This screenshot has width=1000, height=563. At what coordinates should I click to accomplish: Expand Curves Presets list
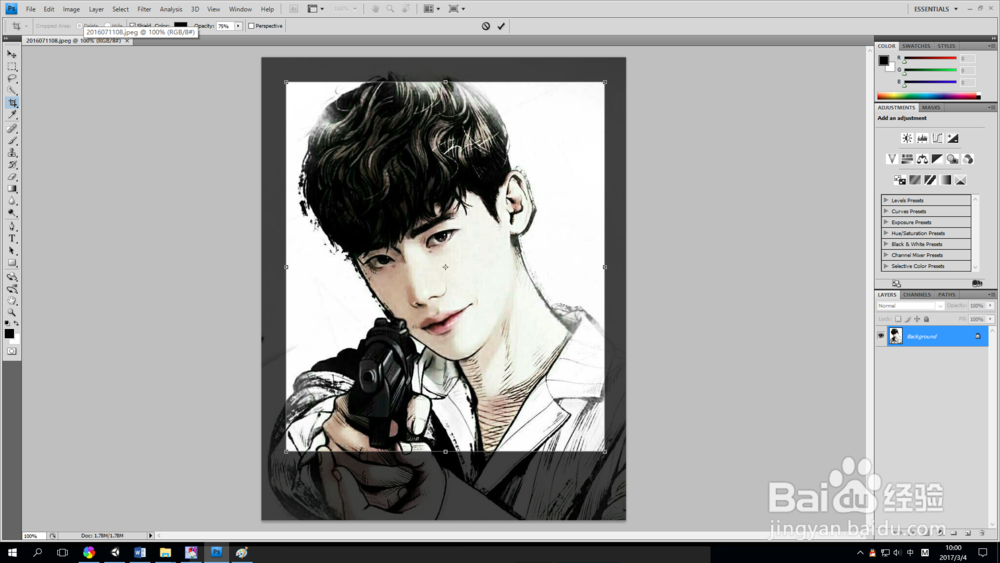click(886, 211)
